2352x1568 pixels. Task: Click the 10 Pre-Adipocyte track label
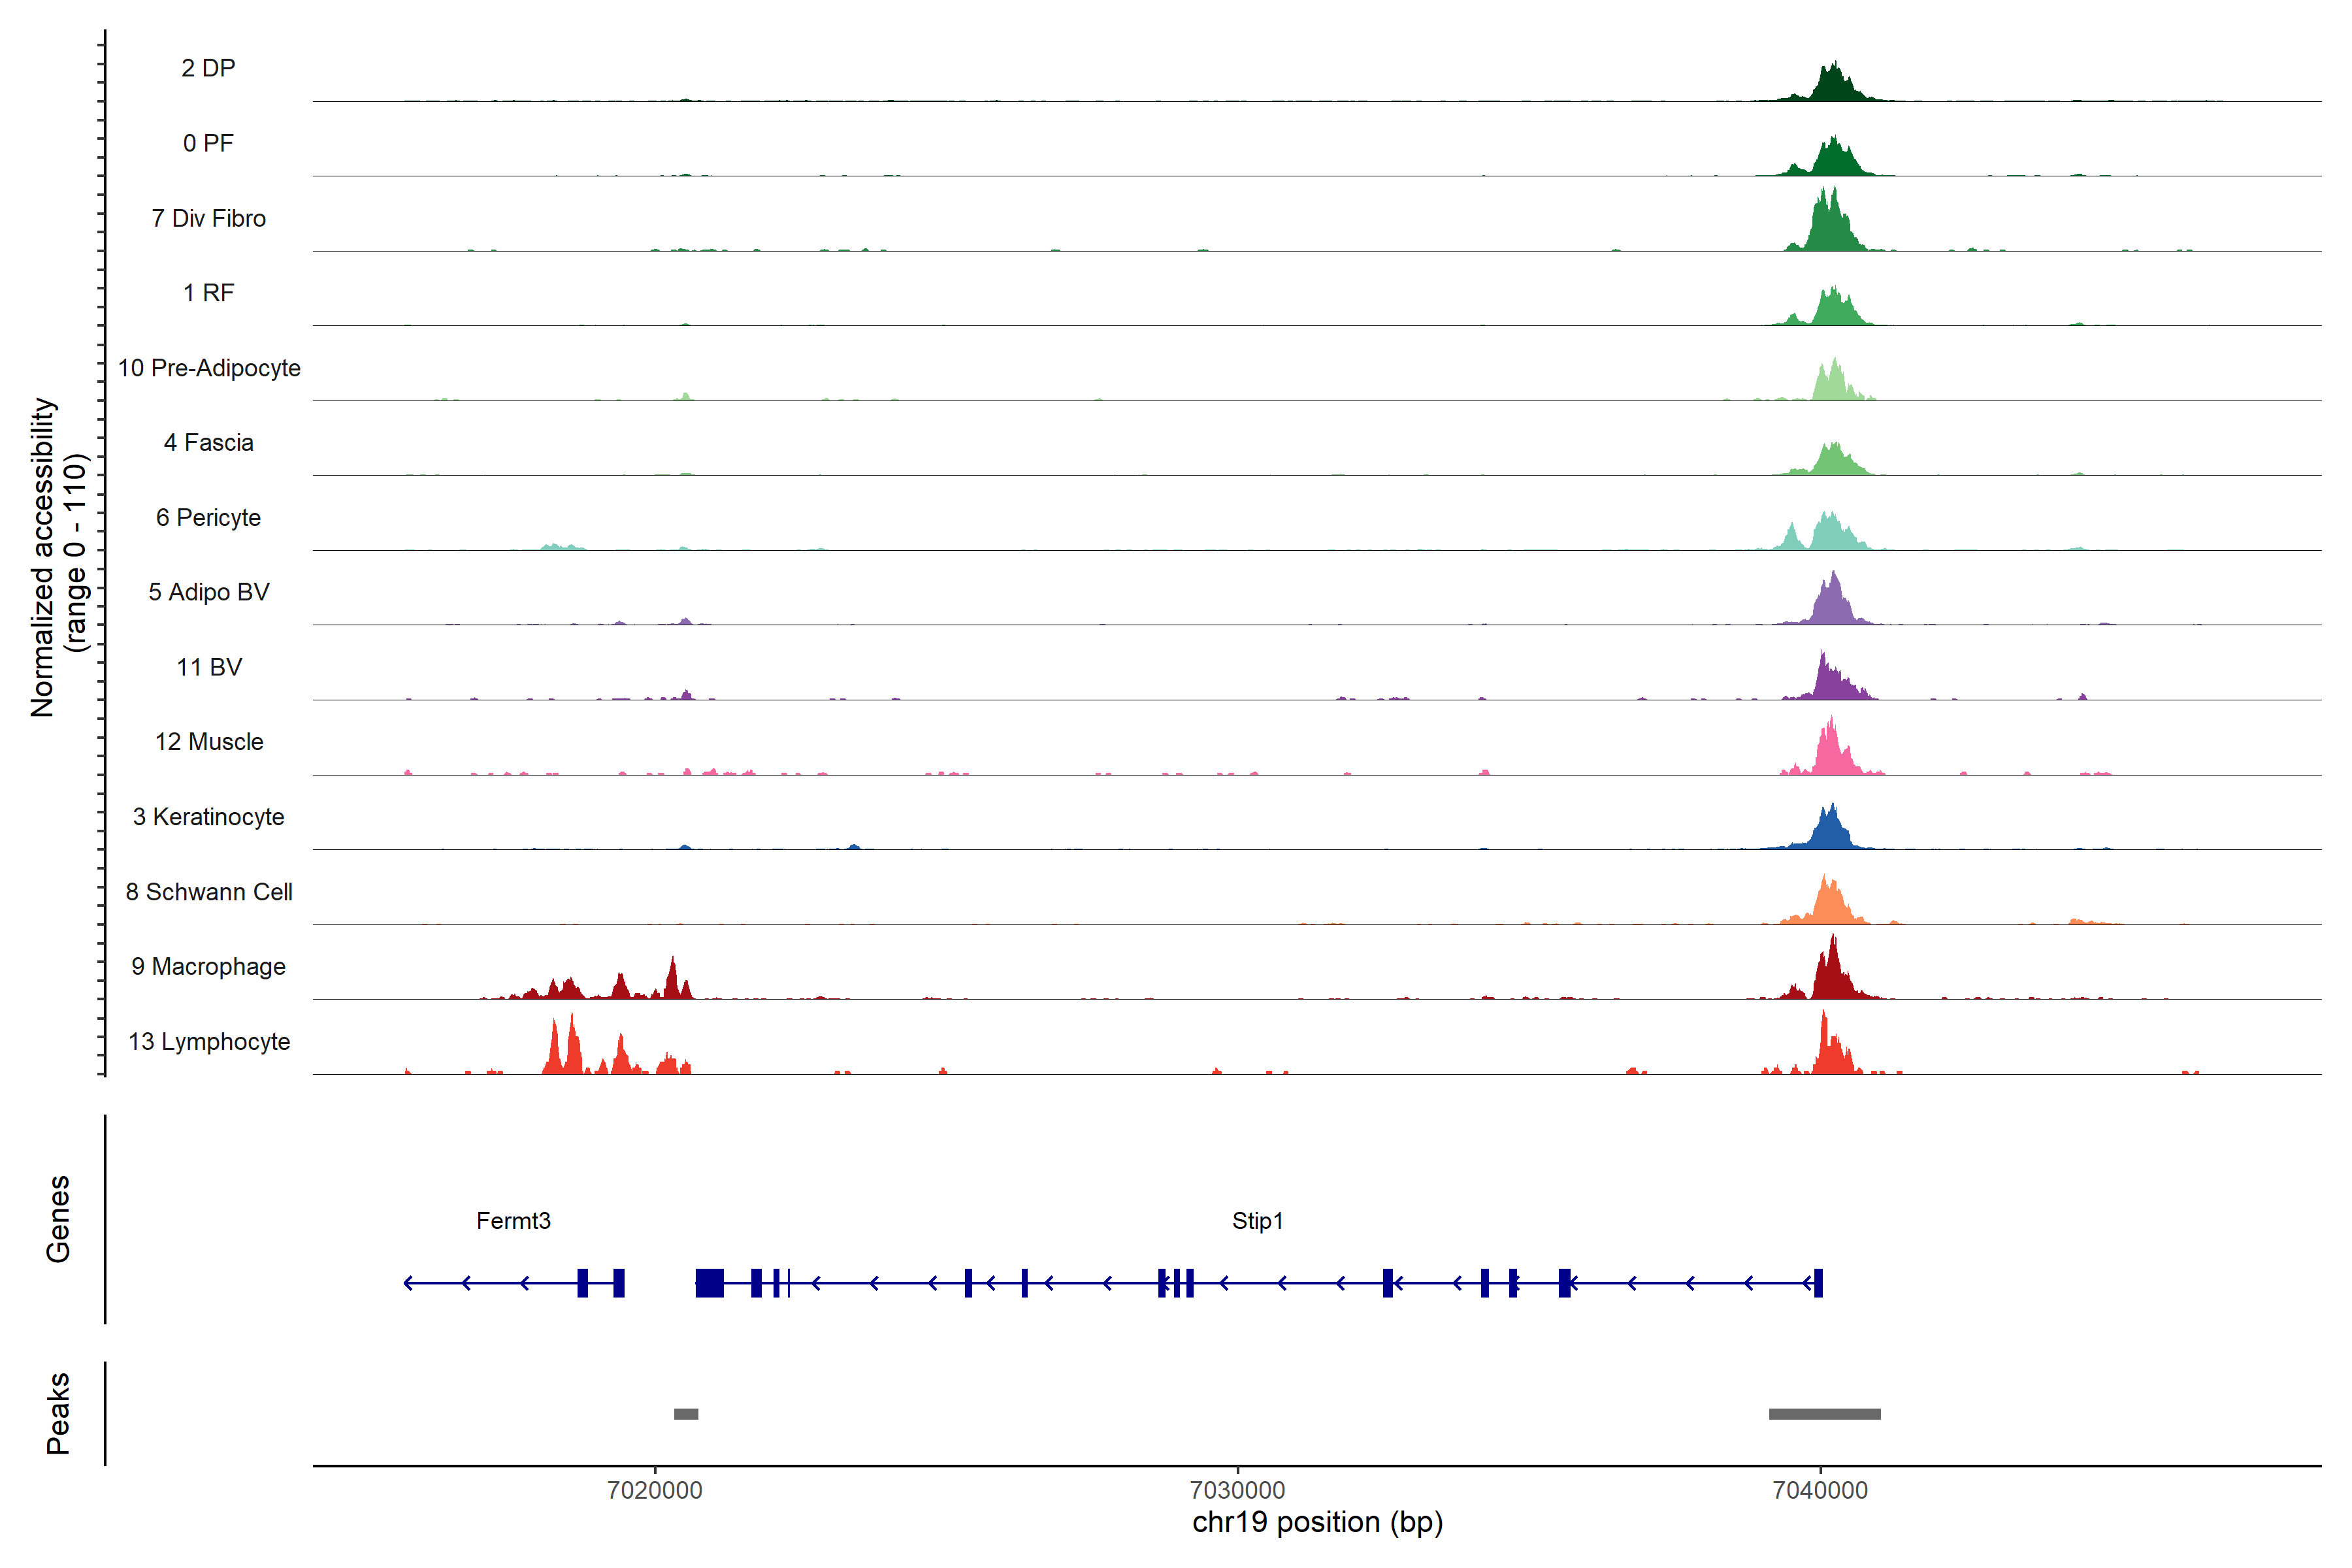(x=208, y=368)
